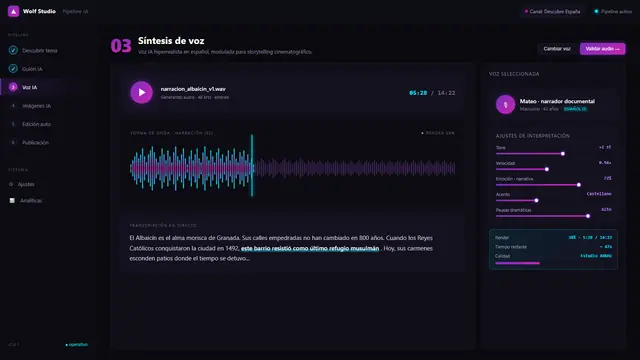Adjust the Pausas dramáticas slider handle

click(588, 216)
